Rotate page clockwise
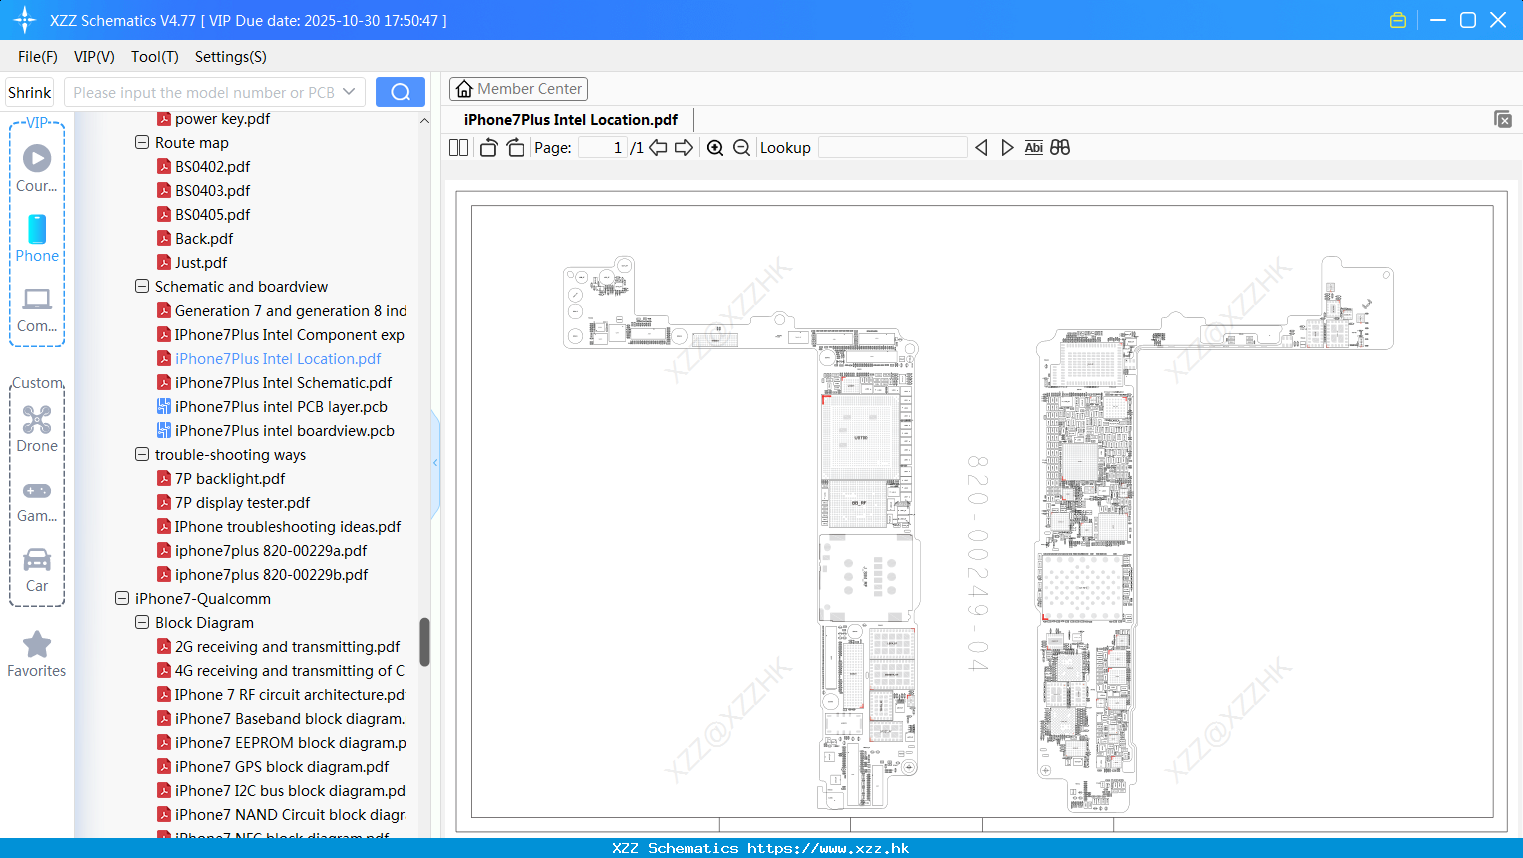 pos(515,148)
